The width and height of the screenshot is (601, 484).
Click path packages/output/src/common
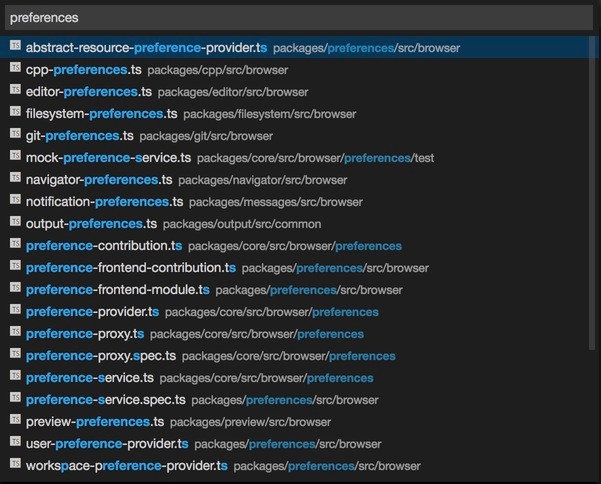pos(242,224)
